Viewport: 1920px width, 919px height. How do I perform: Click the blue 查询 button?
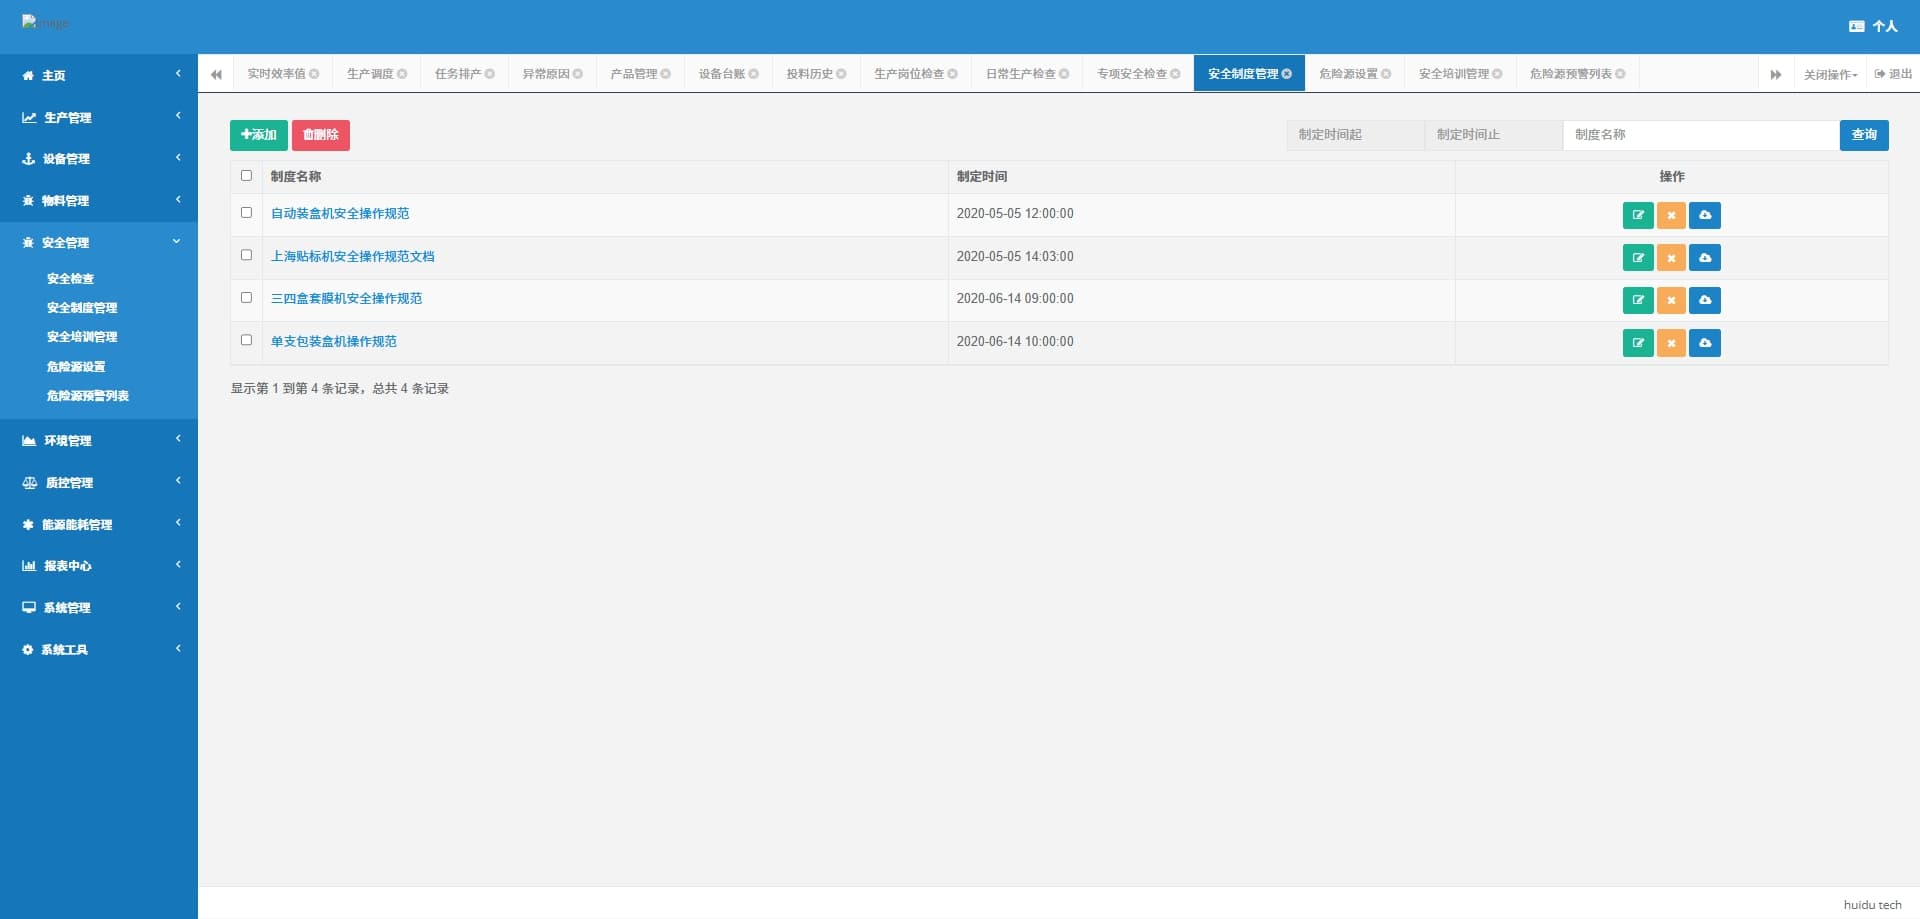pyautogui.click(x=1864, y=135)
